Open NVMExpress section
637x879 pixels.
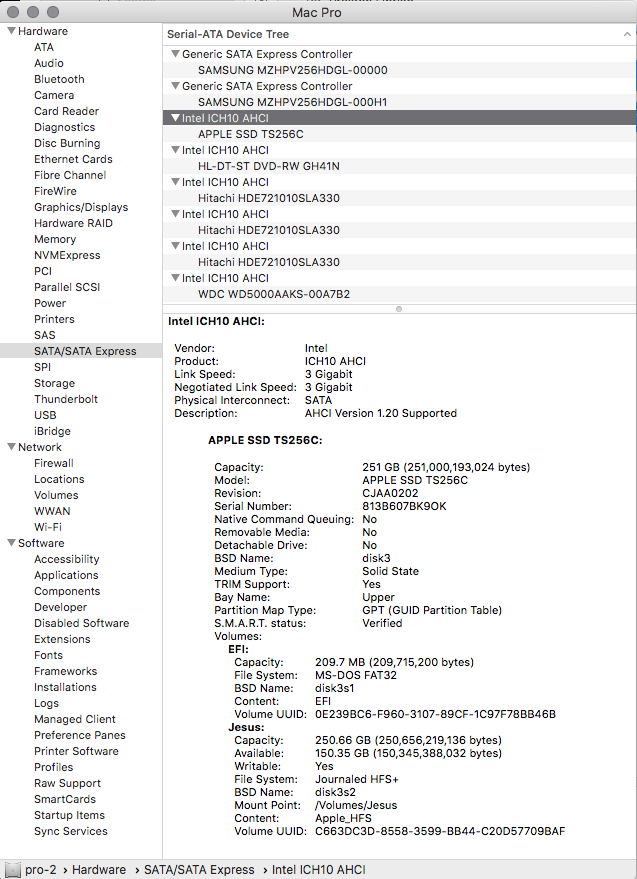(67, 255)
